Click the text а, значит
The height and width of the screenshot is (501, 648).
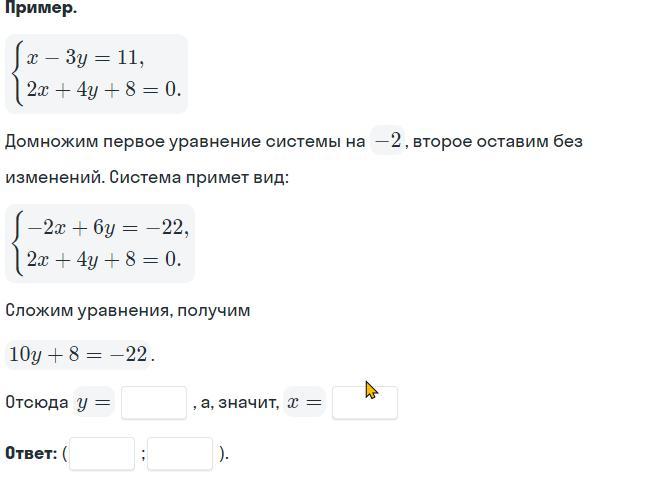pos(239,403)
